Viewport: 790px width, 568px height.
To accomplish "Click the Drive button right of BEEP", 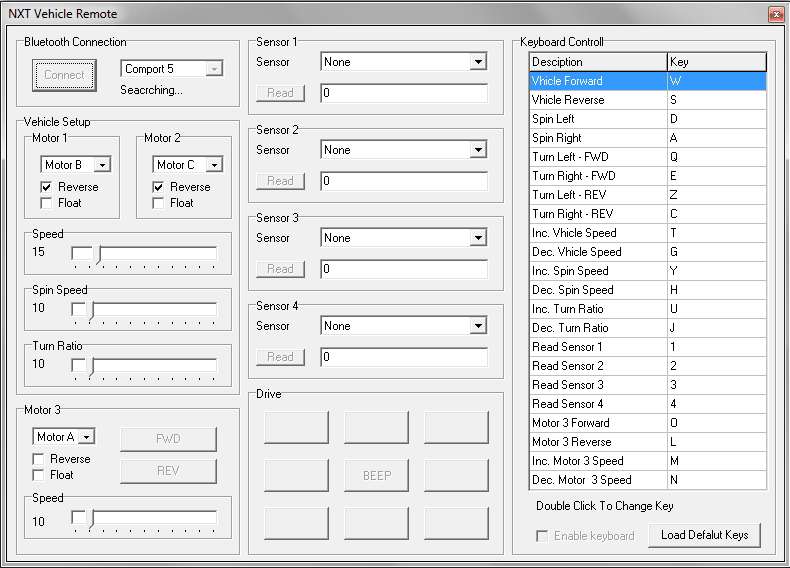I will 456,475.
